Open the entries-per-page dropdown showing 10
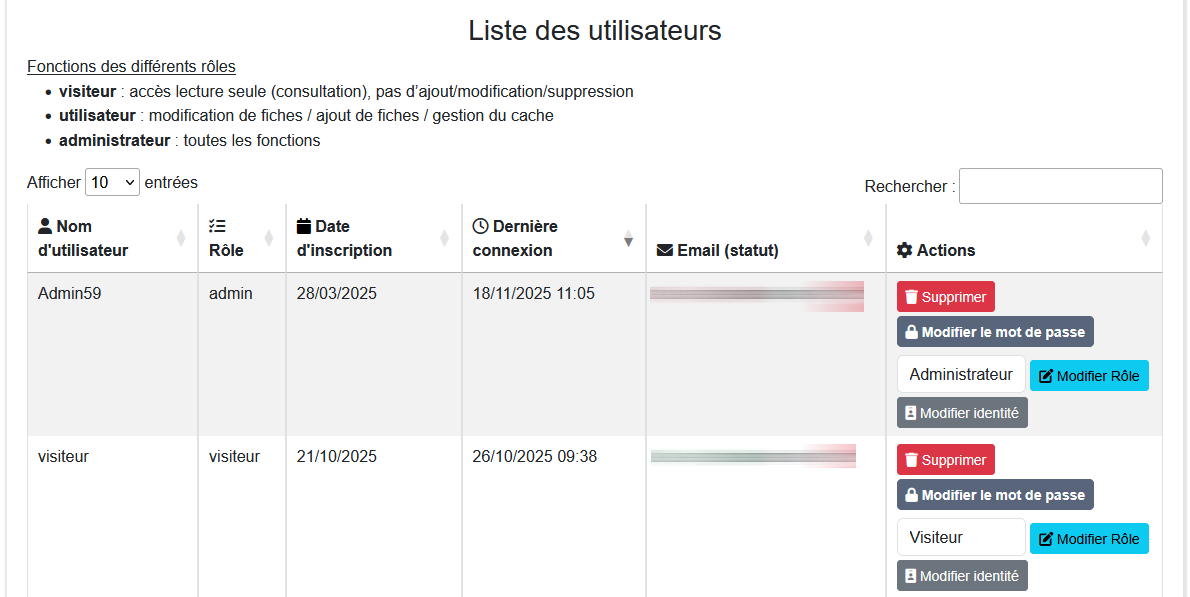The width and height of the screenshot is (1190, 597). point(112,182)
